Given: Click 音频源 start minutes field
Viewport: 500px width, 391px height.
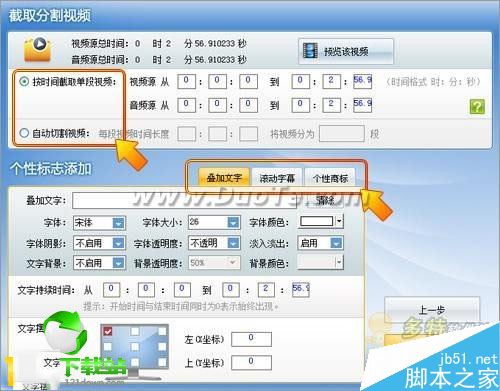Looking at the screenshot, I should pos(217,105).
